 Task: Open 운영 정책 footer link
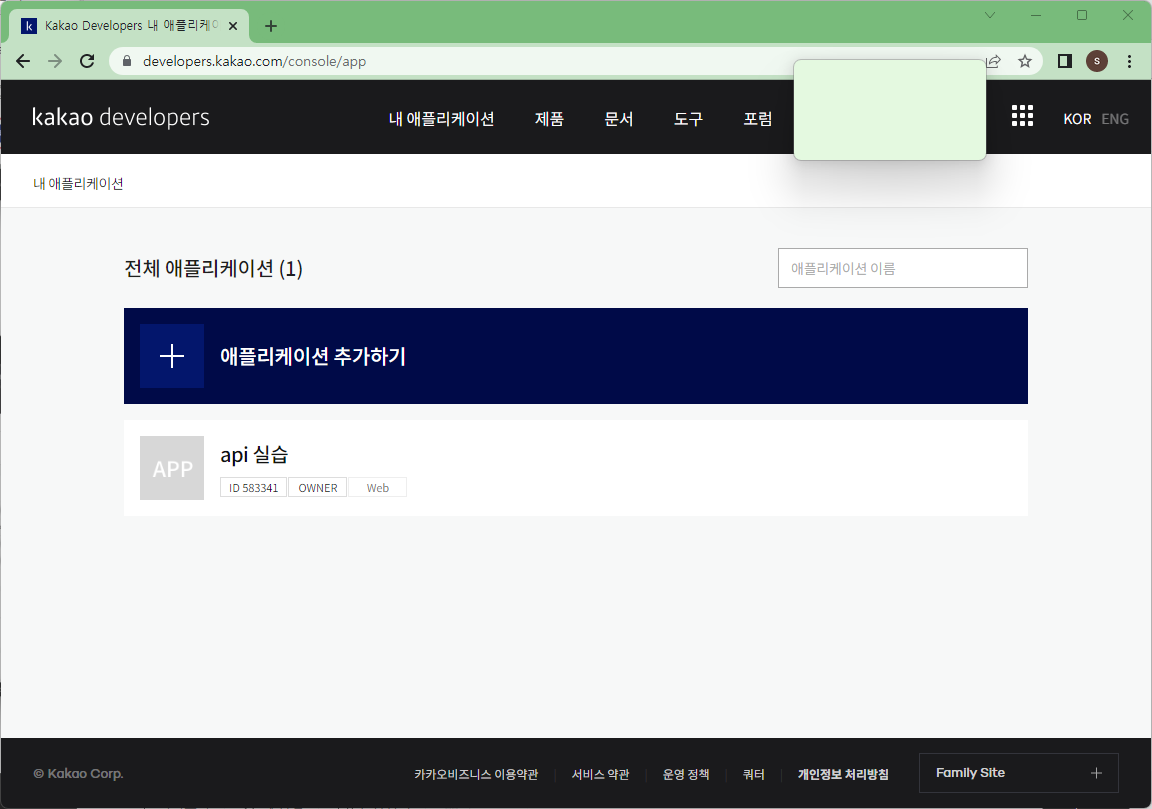(685, 774)
